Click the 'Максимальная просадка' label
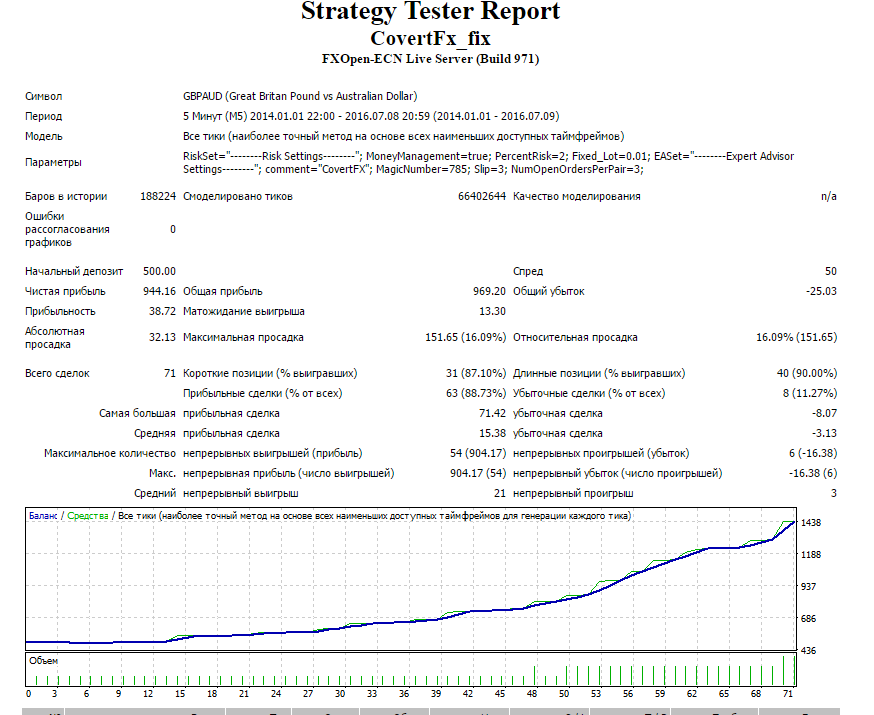Image resolution: width=874 pixels, height=715 pixels. [243, 338]
